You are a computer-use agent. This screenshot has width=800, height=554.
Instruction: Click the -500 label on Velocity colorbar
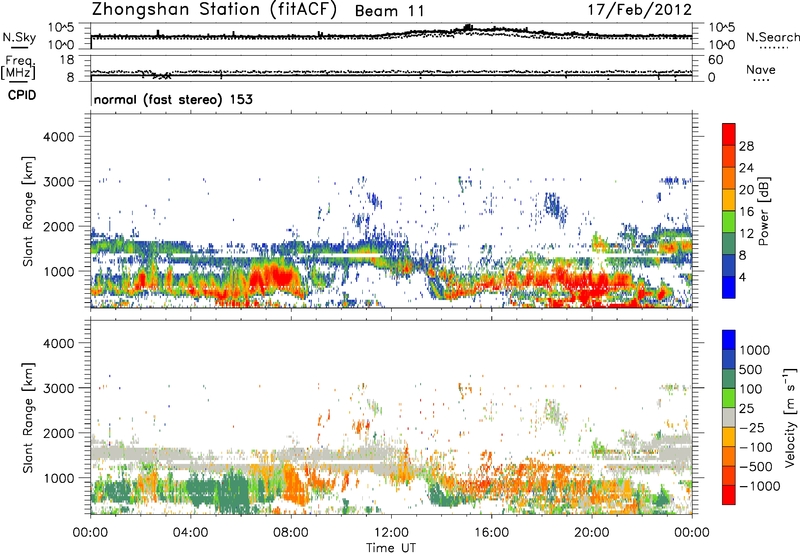756,467
